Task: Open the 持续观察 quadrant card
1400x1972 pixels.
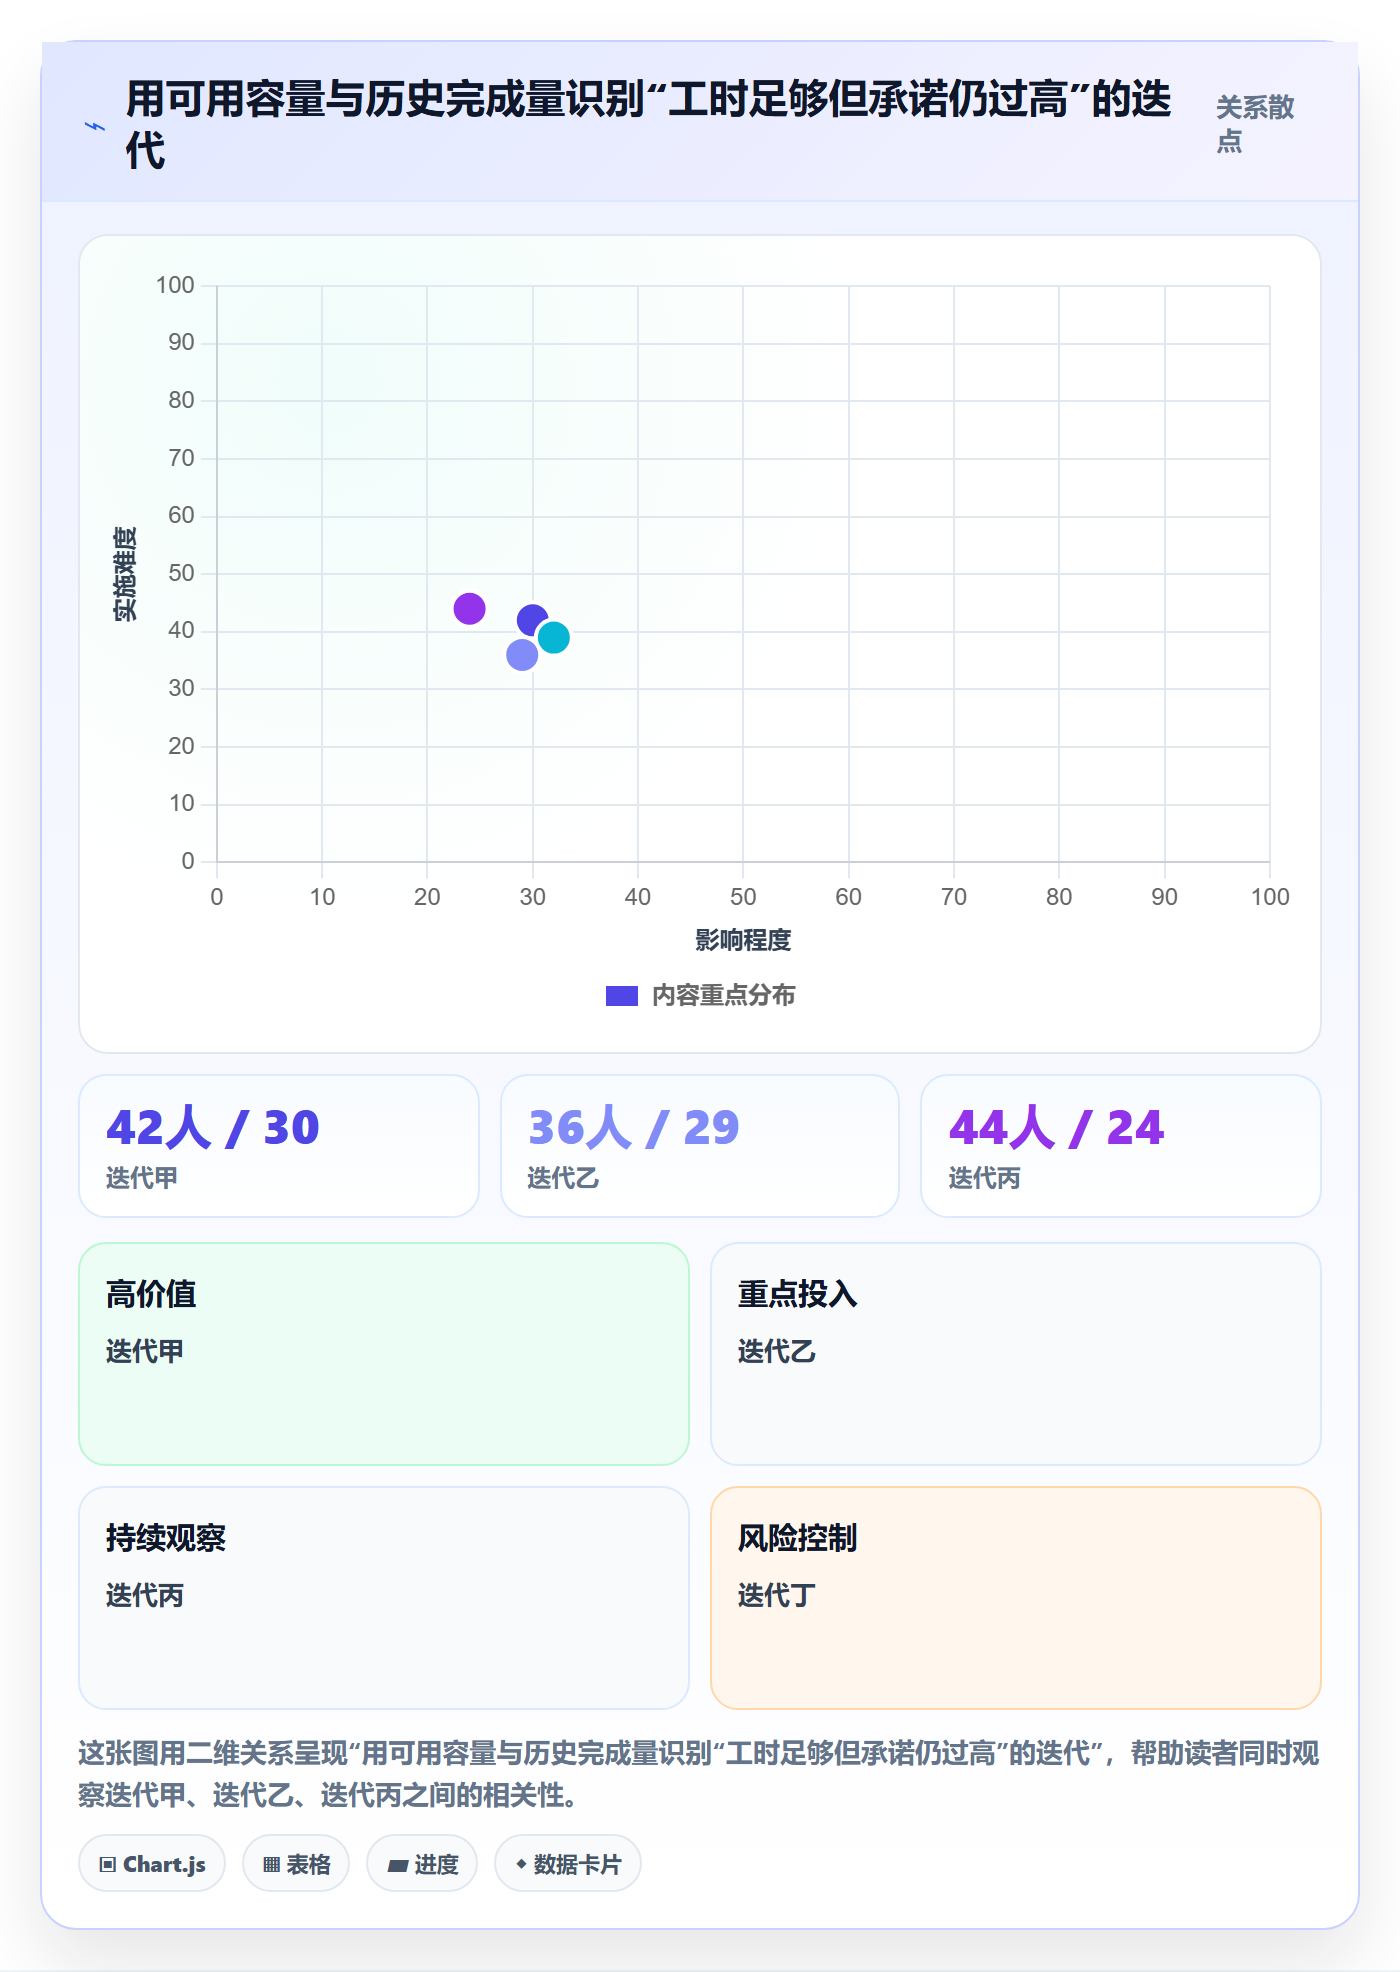Action: [384, 1598]
